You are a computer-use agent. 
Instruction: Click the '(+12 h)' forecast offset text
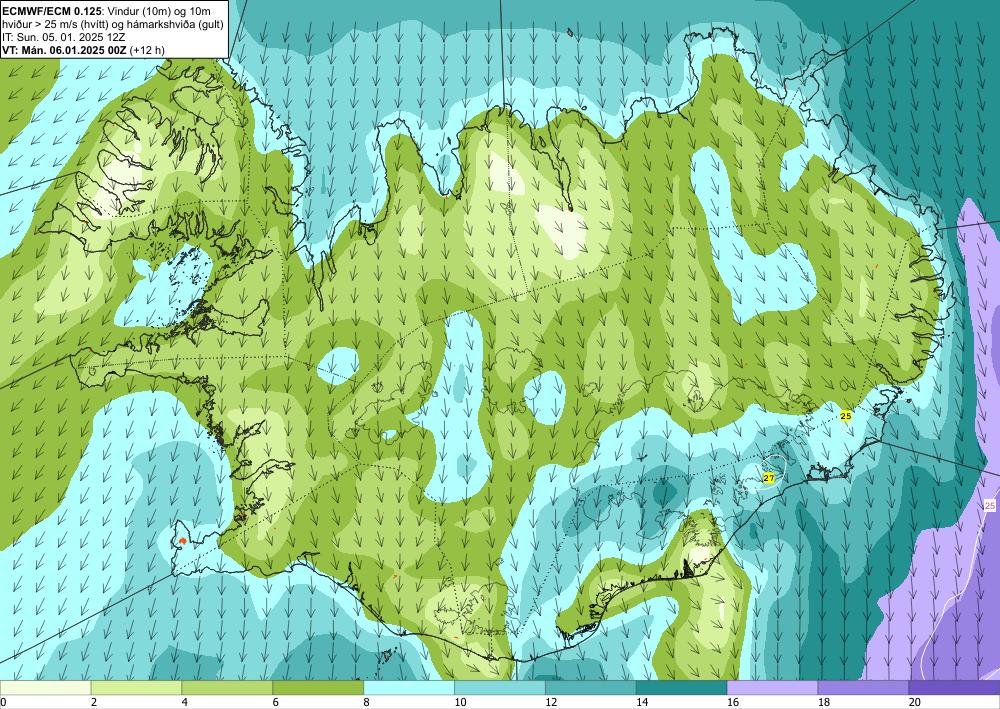pos(147,50)
